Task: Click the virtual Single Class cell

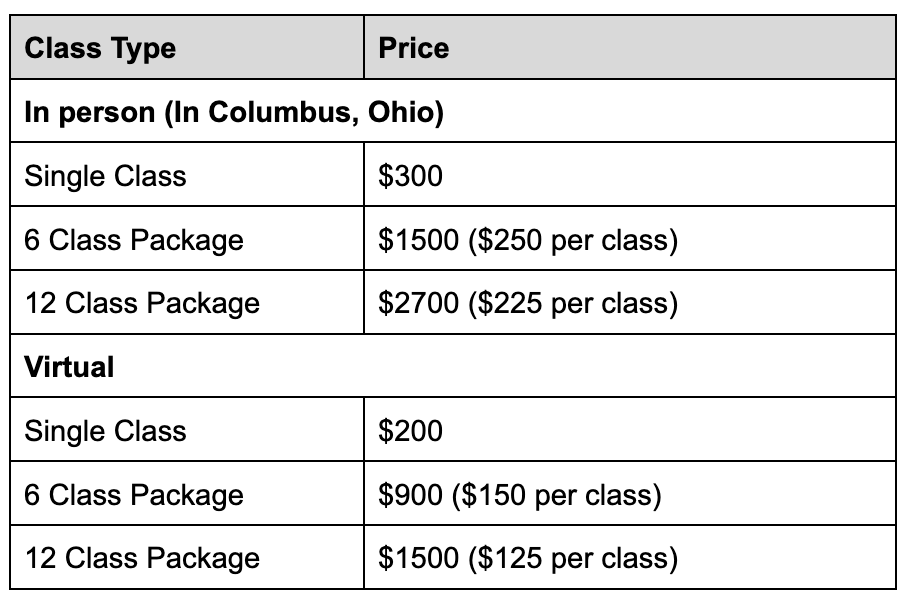Action: [x=187, y=430]
